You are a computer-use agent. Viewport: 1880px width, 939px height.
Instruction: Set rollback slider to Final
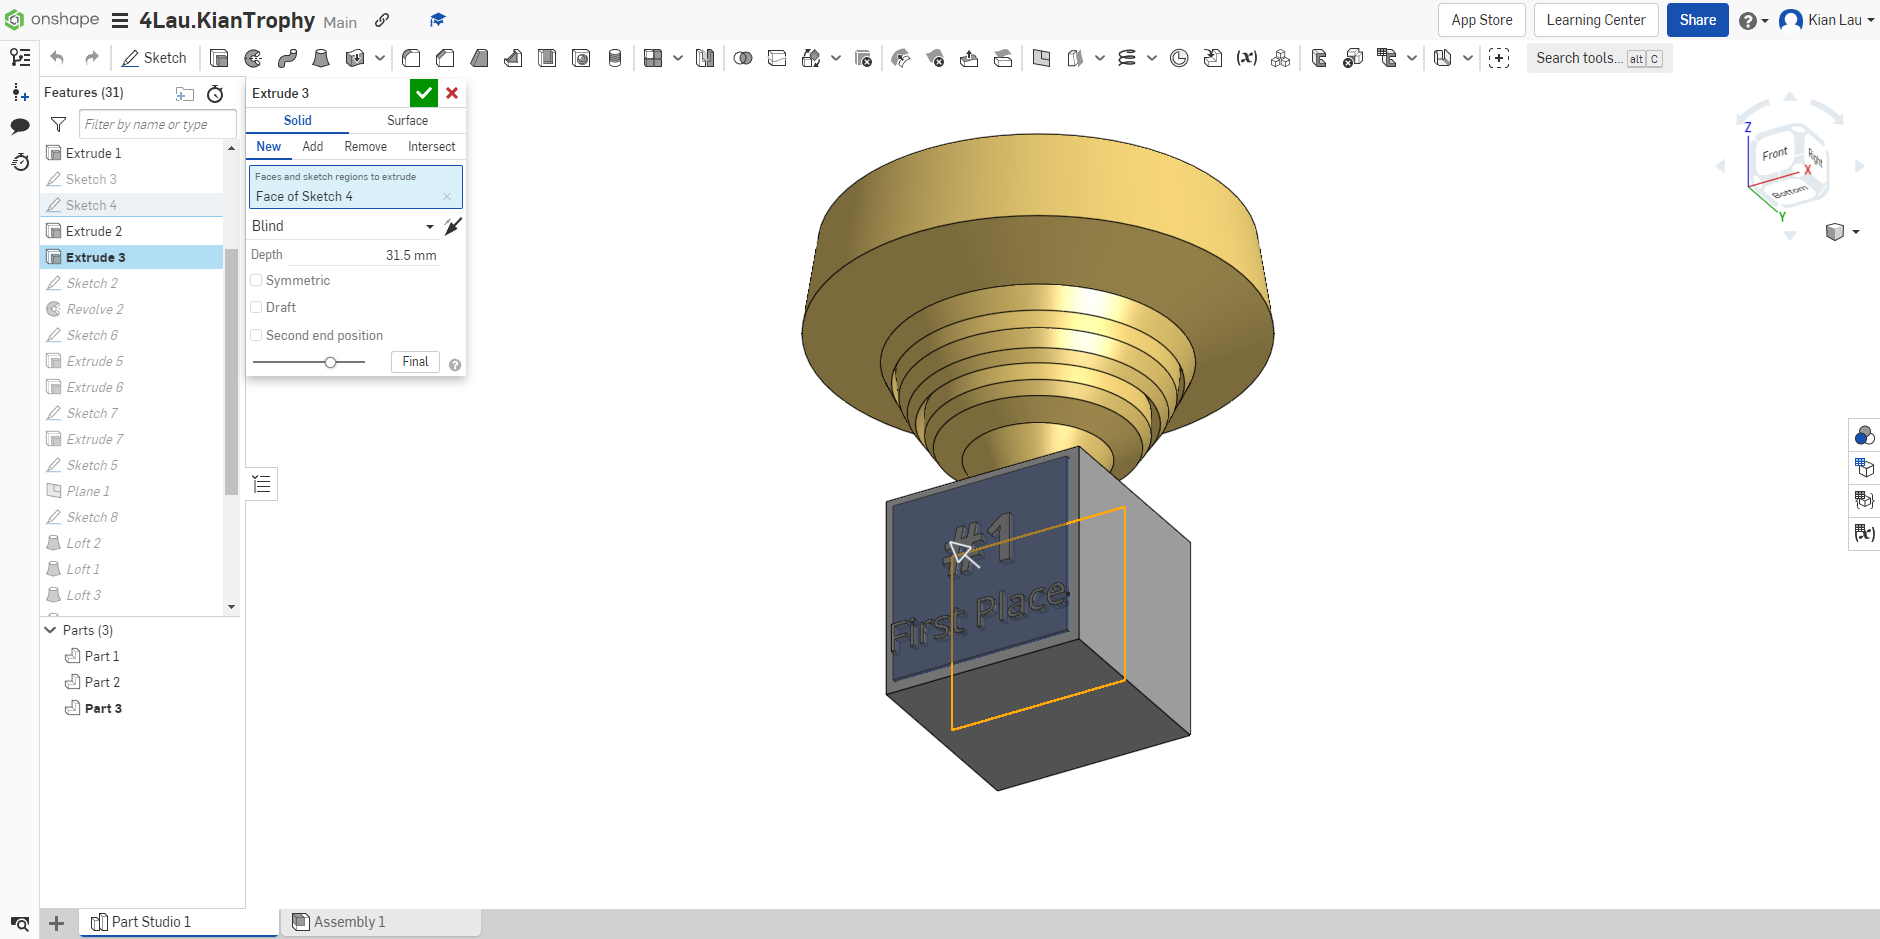414,361
